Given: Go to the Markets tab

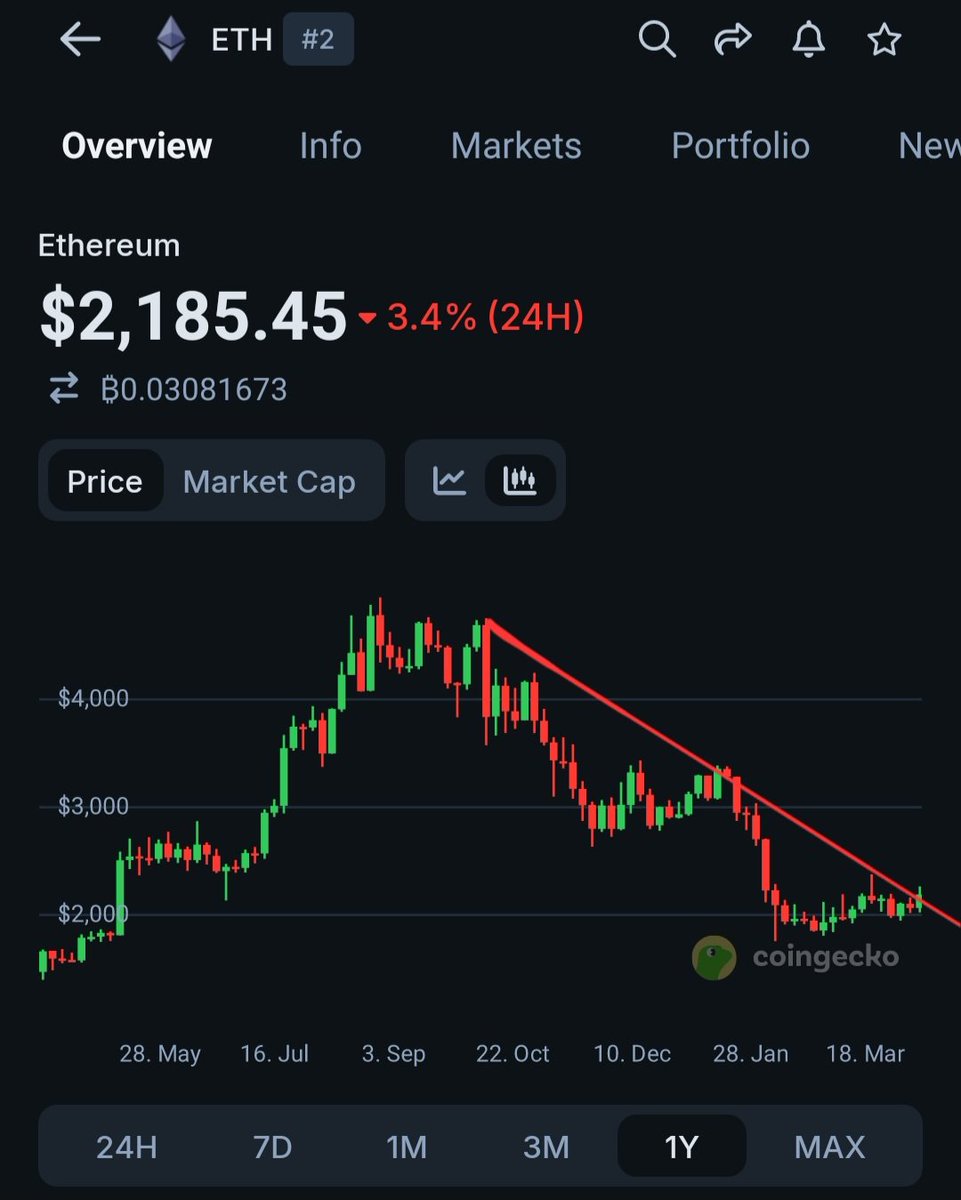Looking at the screenshot, I should pos(516,146).
